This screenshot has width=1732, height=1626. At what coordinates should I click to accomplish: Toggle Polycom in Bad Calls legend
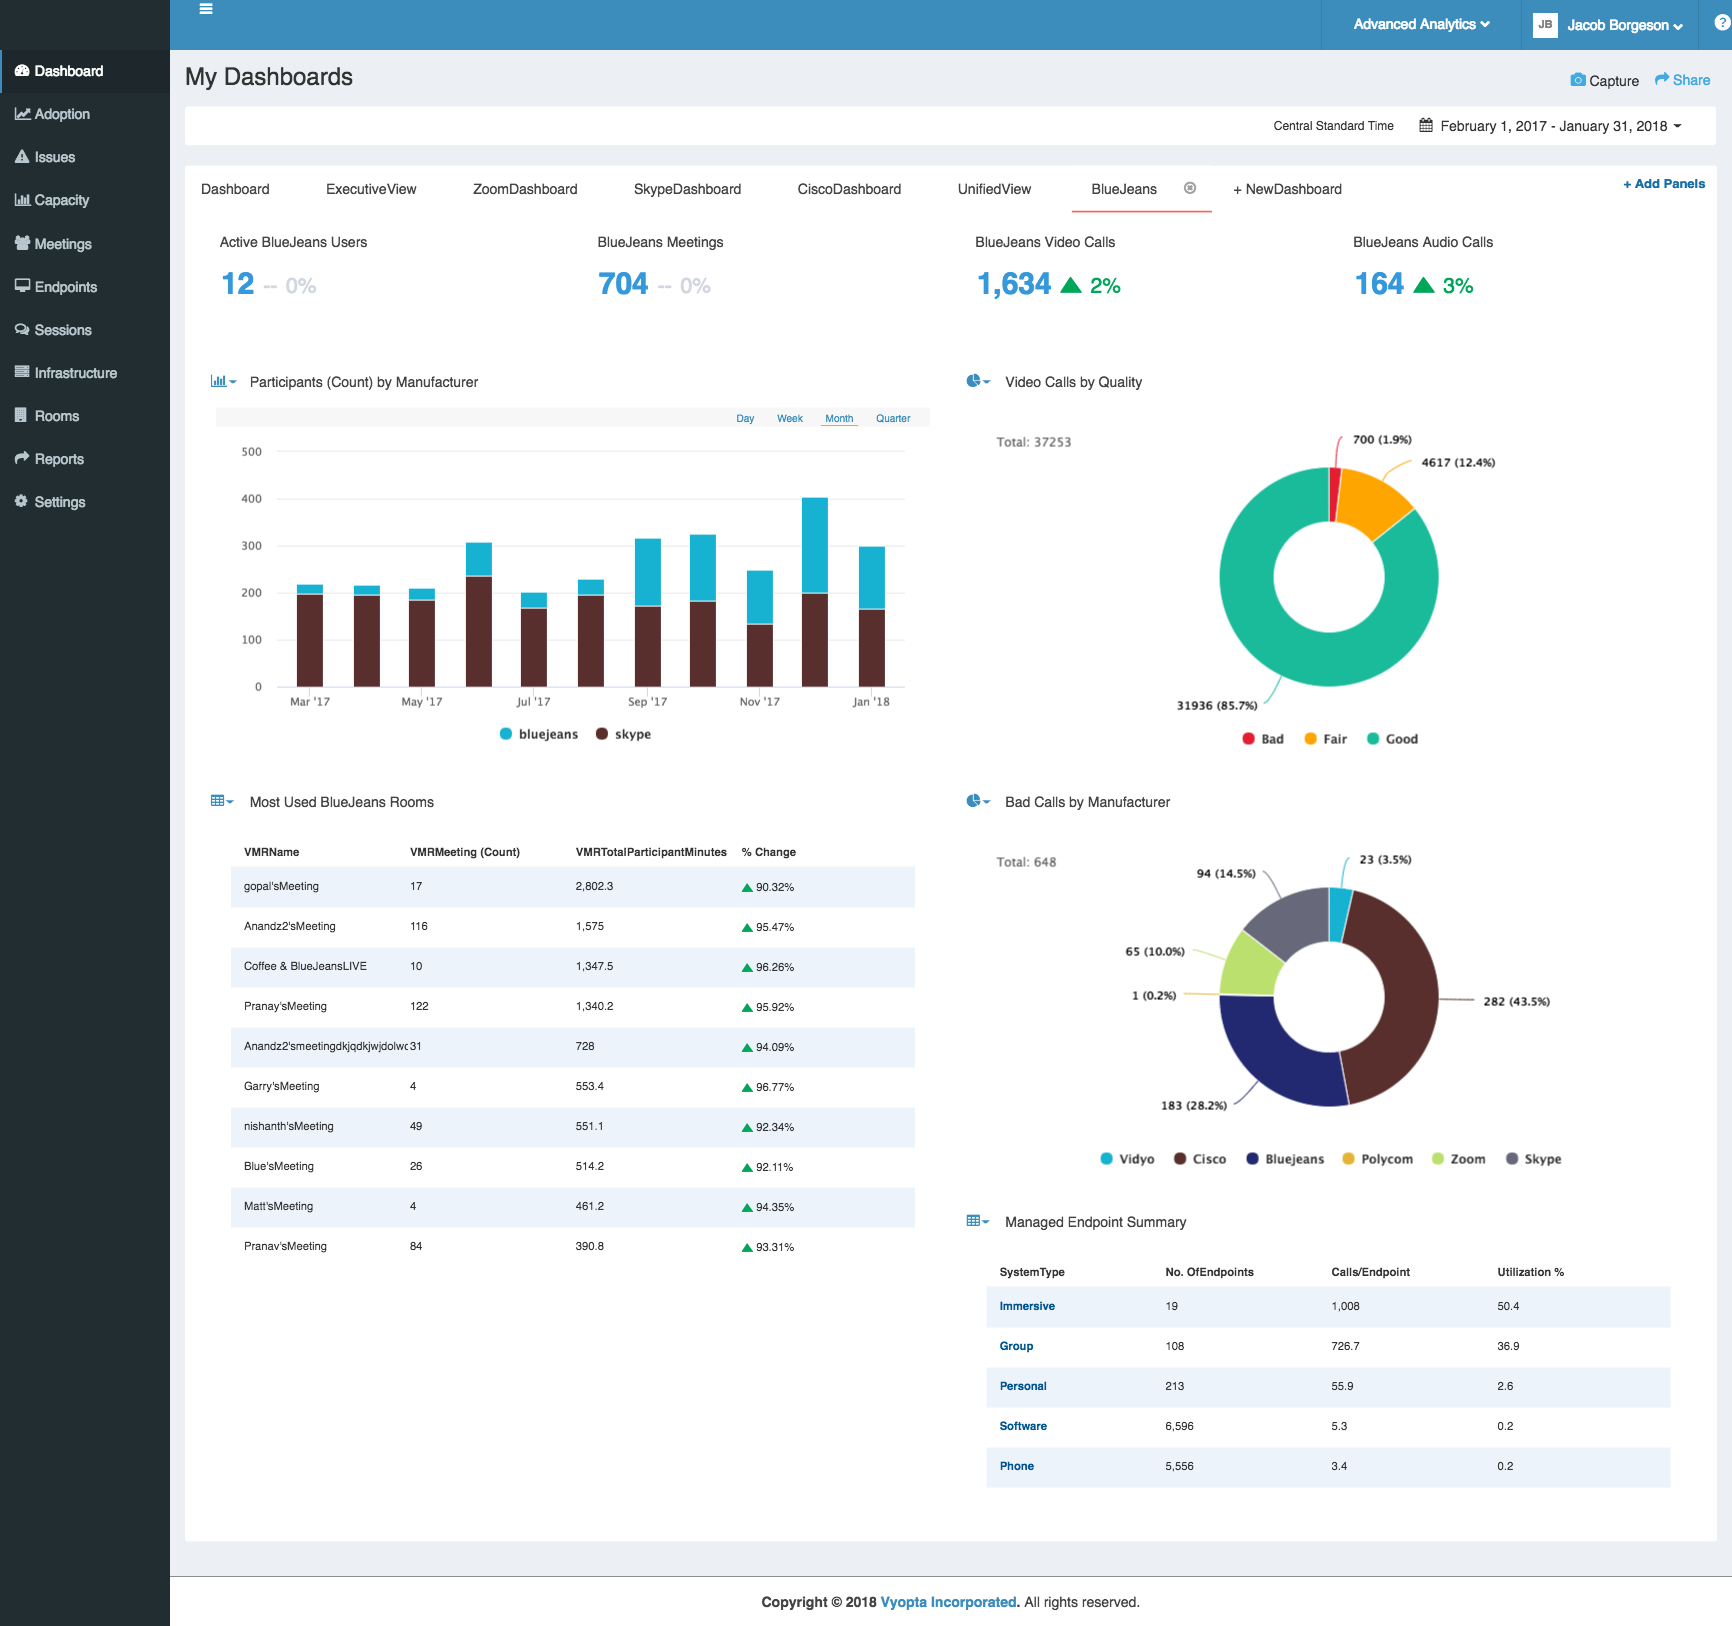(1377, 1159)
